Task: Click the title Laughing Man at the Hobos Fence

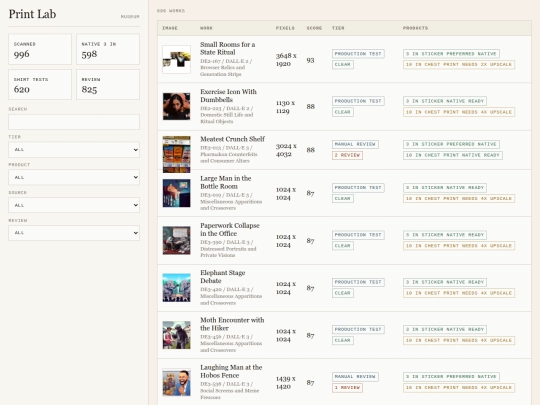Action: coord(231,371)
